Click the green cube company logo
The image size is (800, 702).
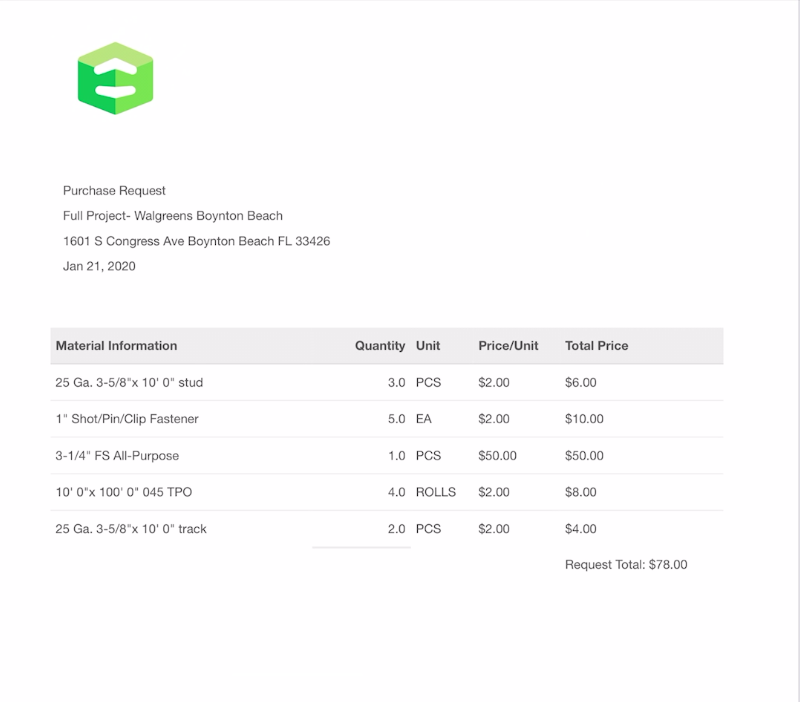click(115, 78)
